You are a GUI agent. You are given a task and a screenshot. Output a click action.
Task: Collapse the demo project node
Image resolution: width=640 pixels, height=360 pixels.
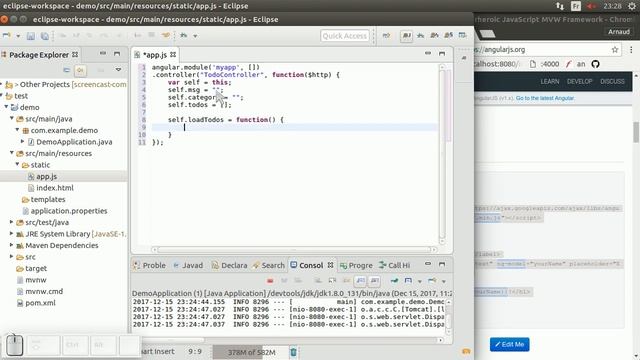coord(7,107)
